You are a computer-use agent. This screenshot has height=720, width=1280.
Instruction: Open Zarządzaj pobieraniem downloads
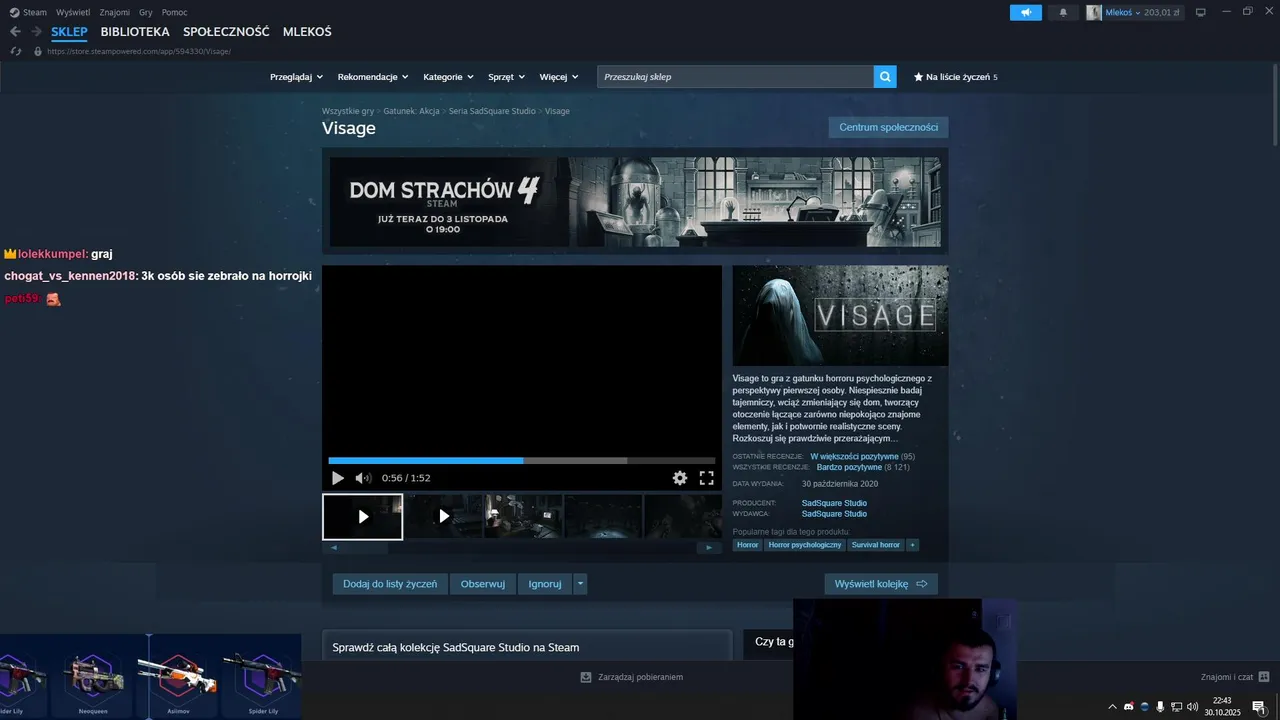[x=632, y=677]
